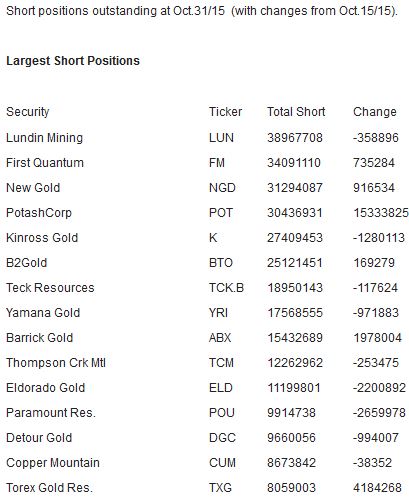Image resolution: width=409 pixels, height=501 pixels.
Task: Select the POU ticker for Paramount Res.
Action: 222,413
